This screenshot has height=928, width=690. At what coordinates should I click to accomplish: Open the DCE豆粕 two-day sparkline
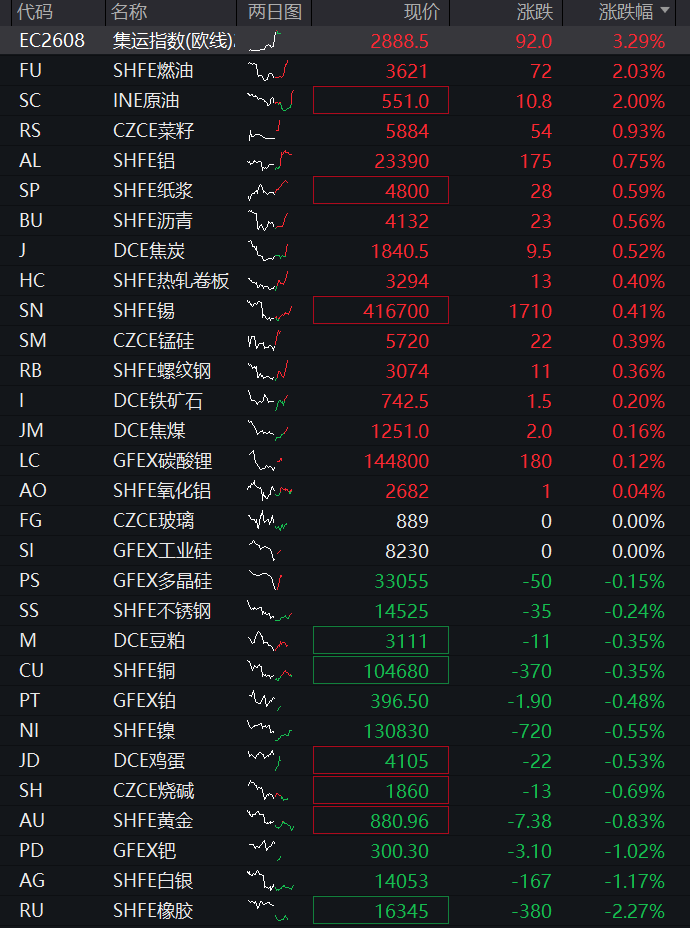coord(267,640)
